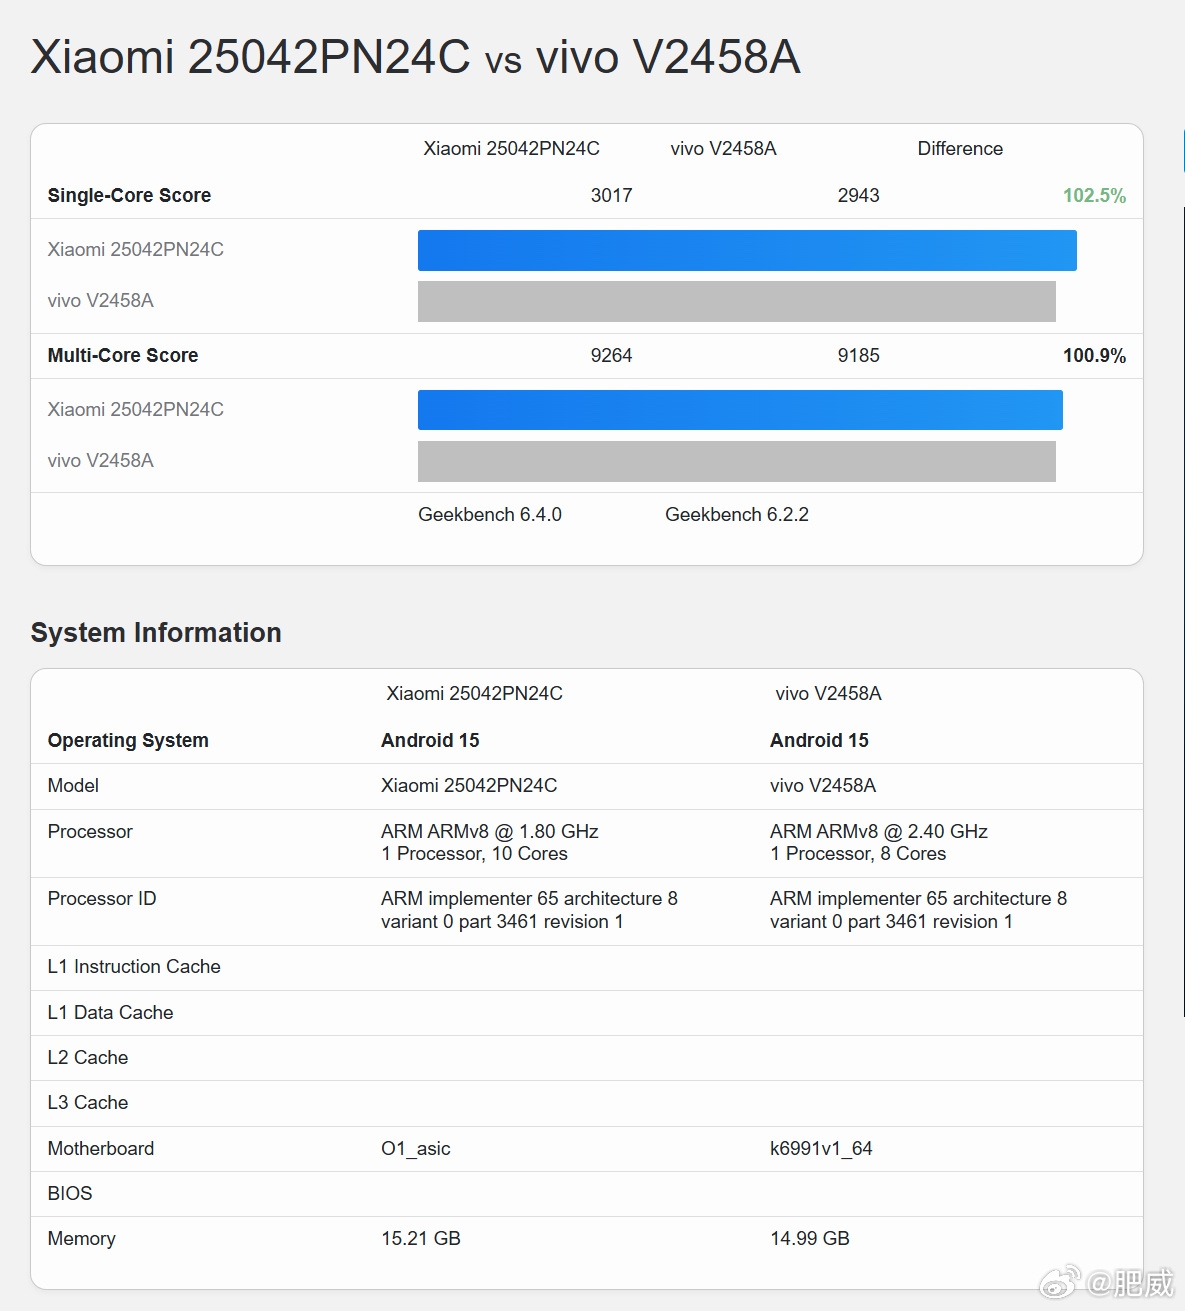Select the vivo multi-core gray score bar
The width and height of the screenshot is (1185, 1311).
coord(736,461)
